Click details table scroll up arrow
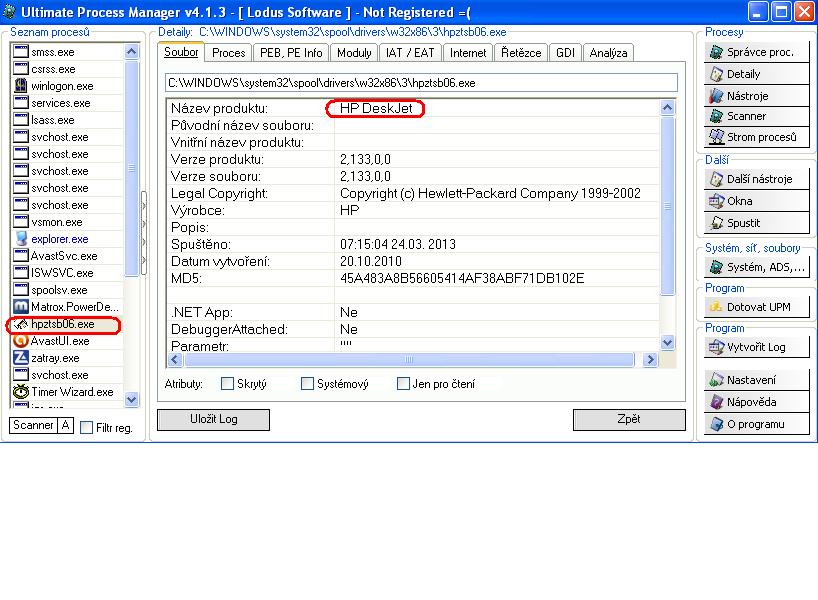The height and width of the screenshot is (600, 818). point(667,107)
